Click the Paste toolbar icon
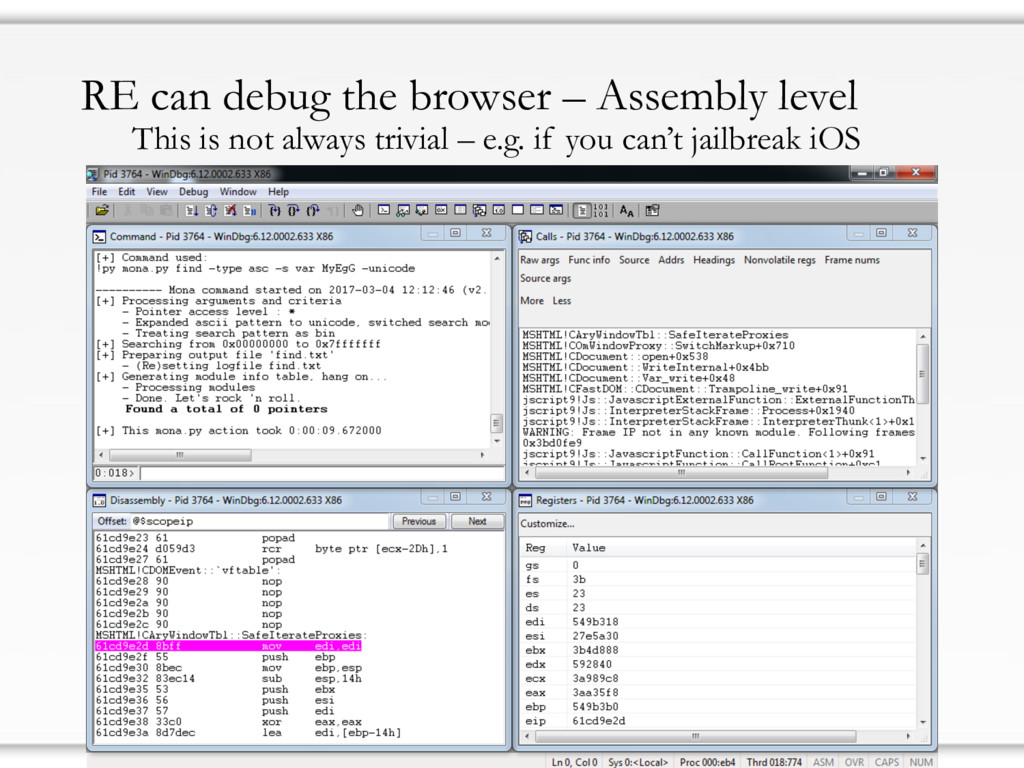Viewport: 1024px width, 768px height. [166, 210]
